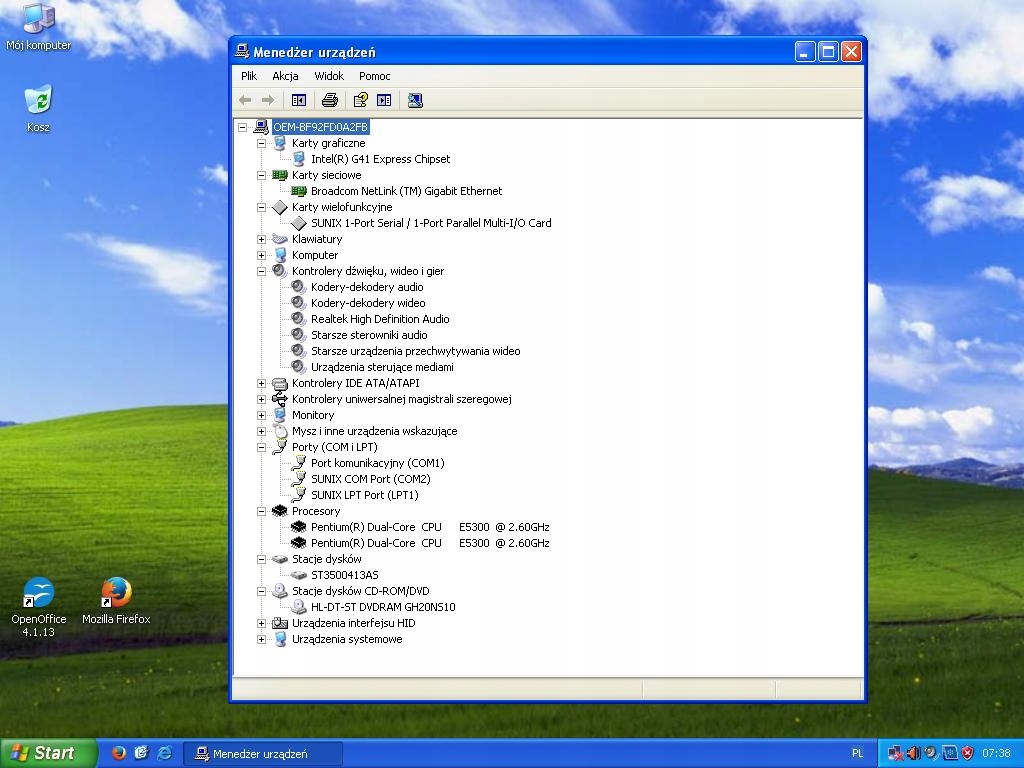Image resolution: width=1024 pixels, height=768 pixels.
Task: Click the Print toolbar icon
Action: click(x=330, y=100)
